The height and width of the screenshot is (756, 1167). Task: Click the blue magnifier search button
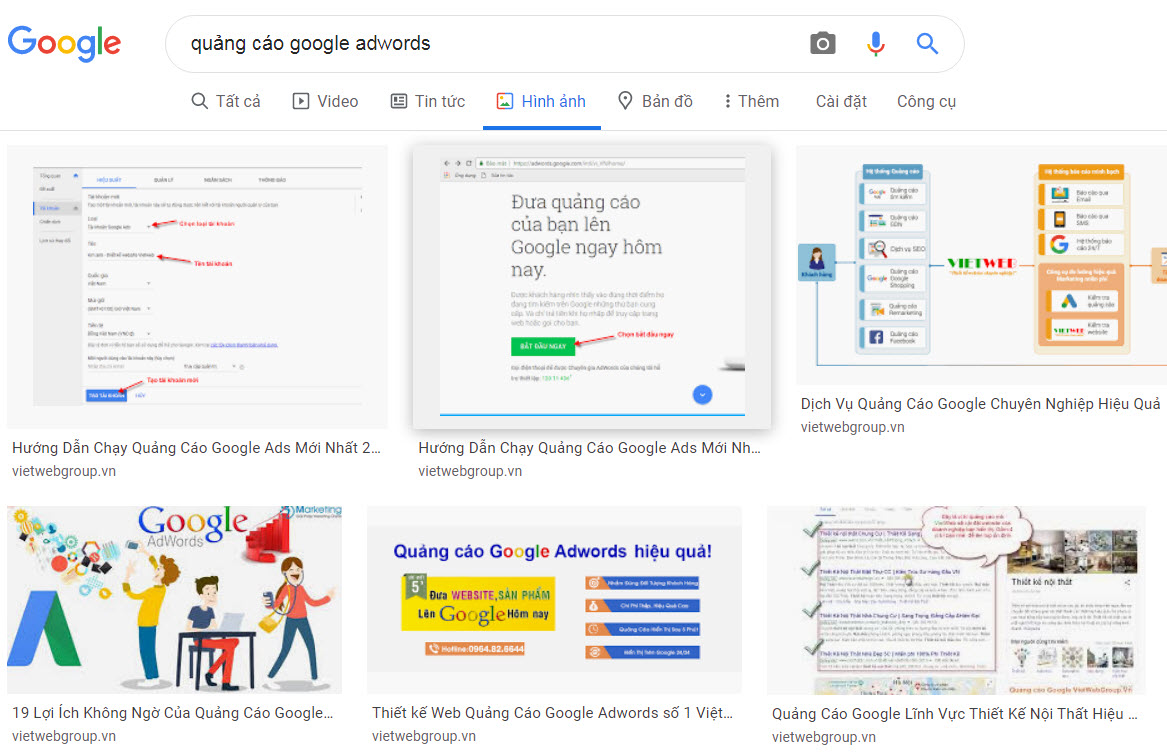click(927, 43)
